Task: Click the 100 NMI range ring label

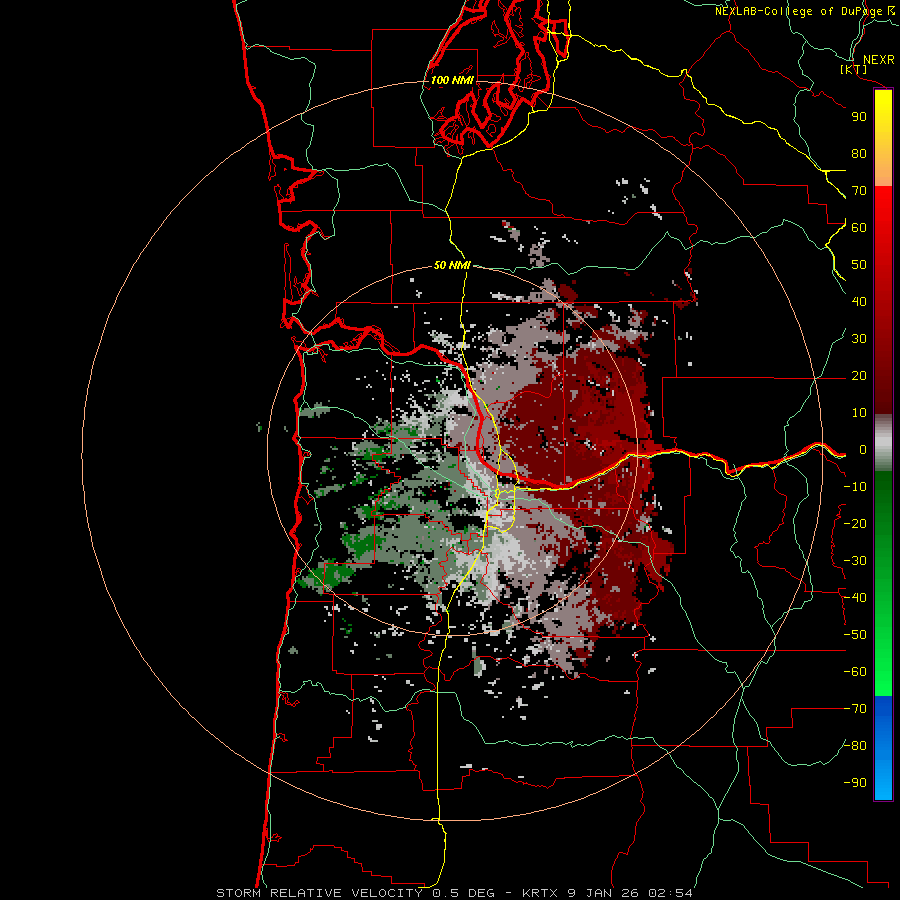Action: [x=452, y=80]
